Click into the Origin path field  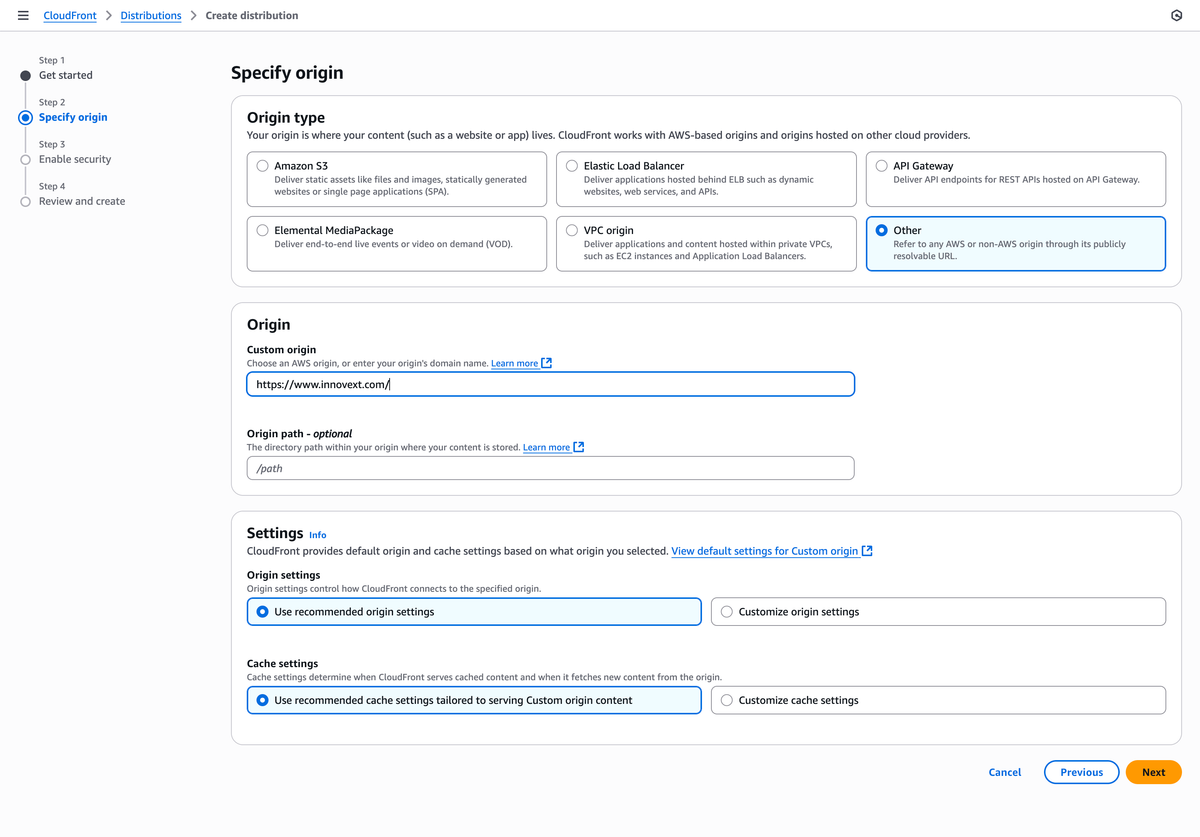tap(550, 468)
